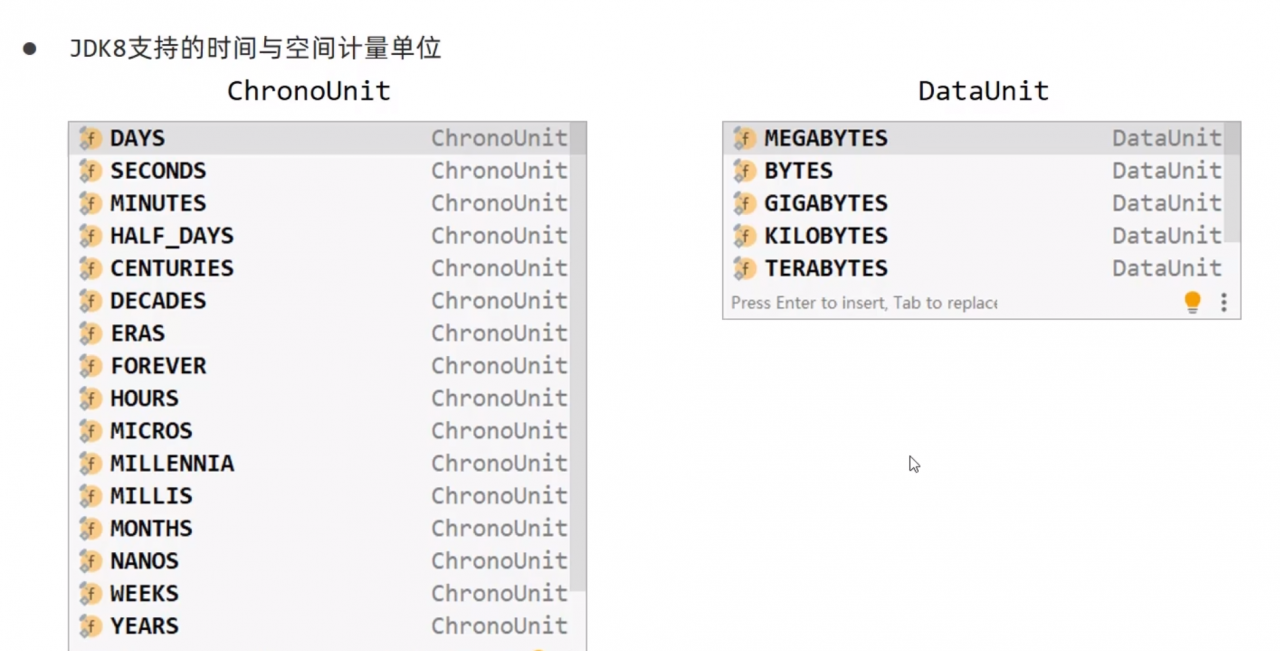Click the field icon beside HALF_DAYS
Viewport: 1280px width, 651px height.
pyautogui.click(x=91, y=236)
